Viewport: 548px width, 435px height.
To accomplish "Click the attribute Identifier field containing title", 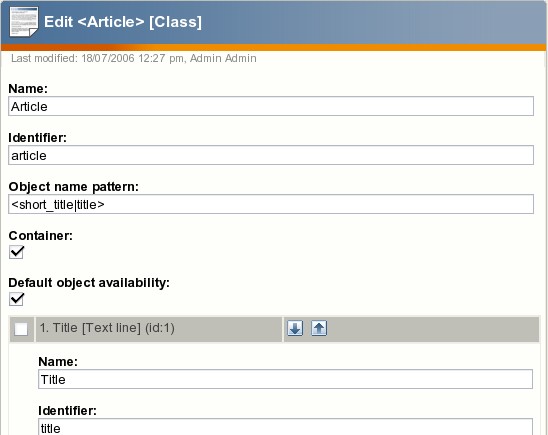I will point(285,427).
